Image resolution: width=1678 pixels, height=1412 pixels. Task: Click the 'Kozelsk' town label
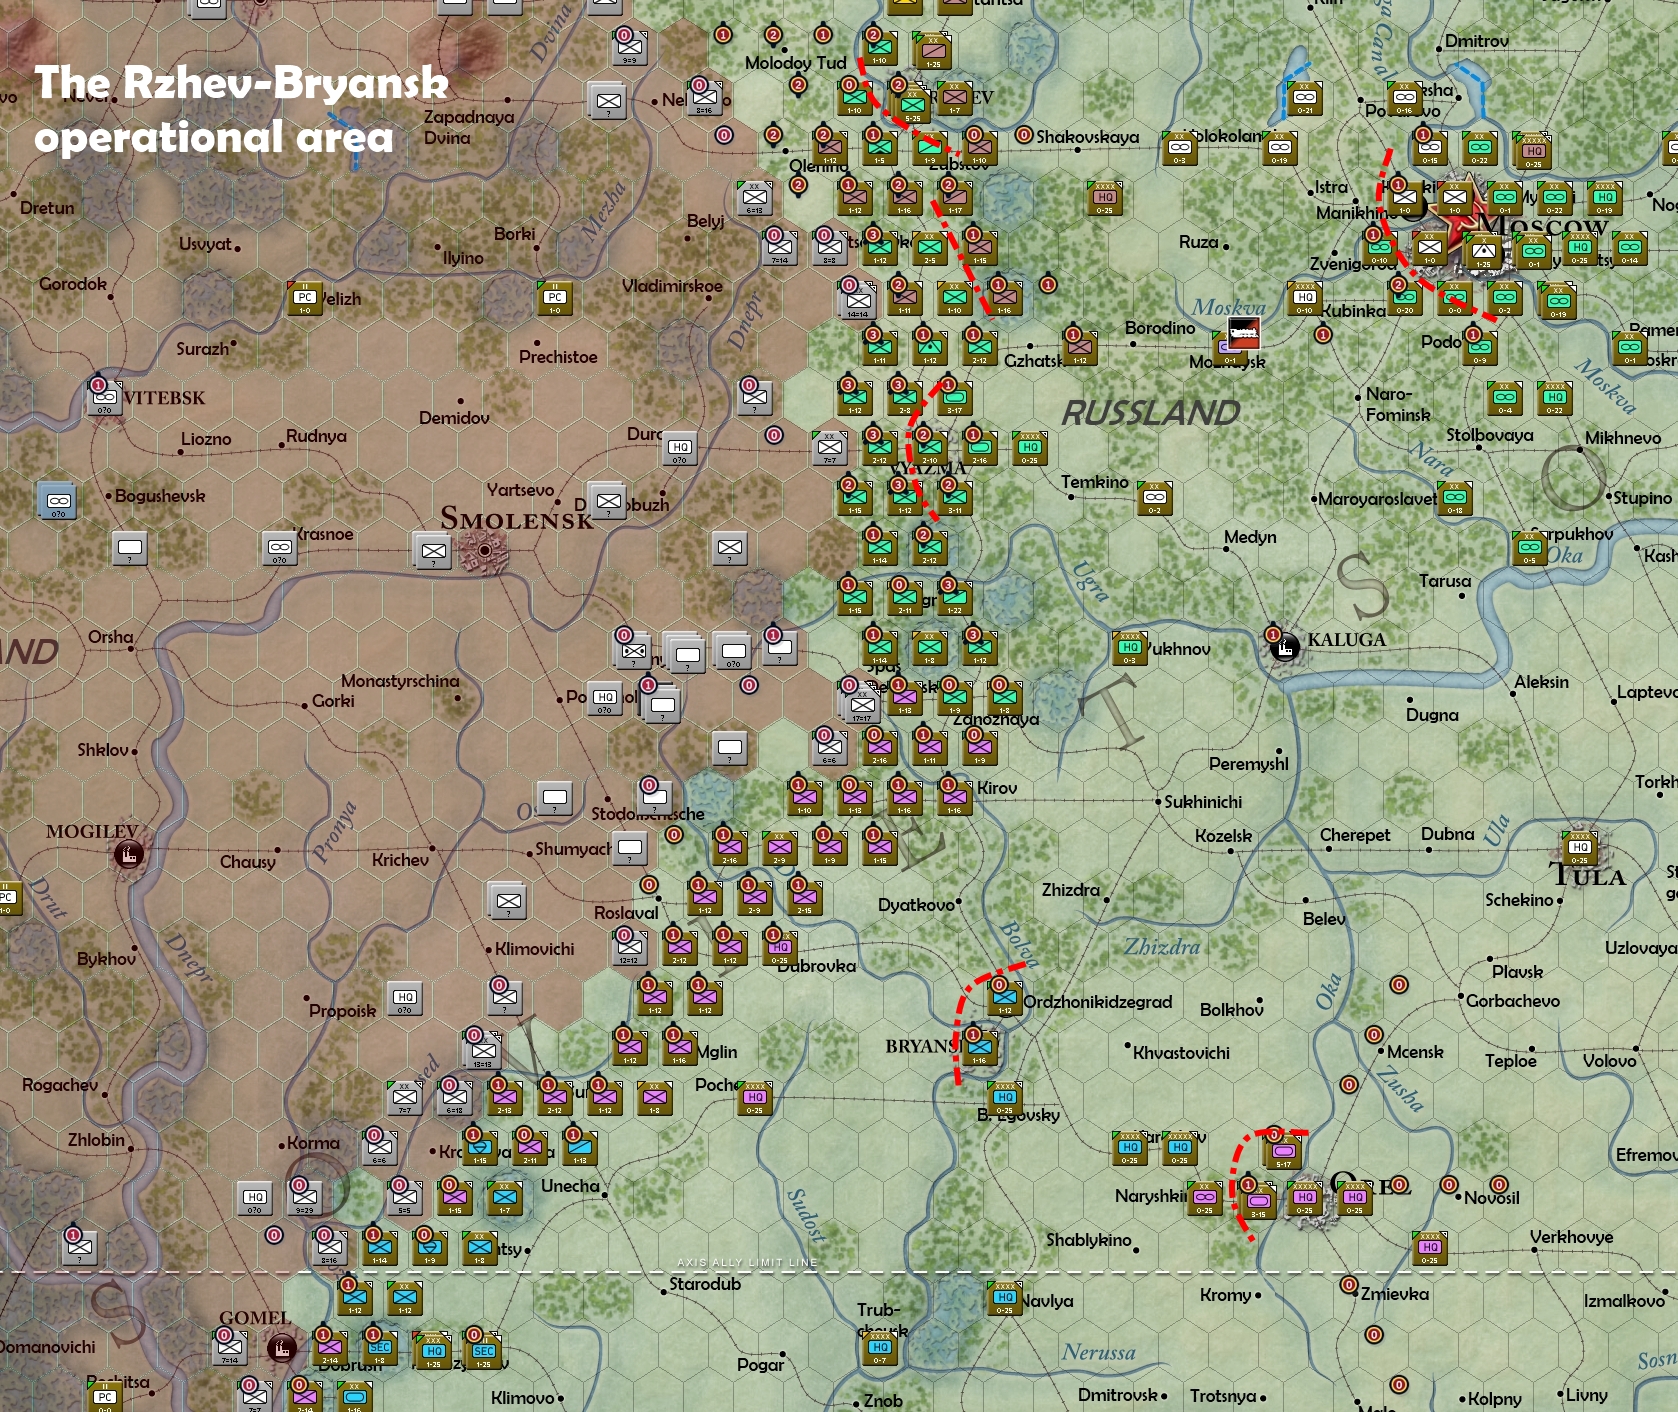(1223, 836)
